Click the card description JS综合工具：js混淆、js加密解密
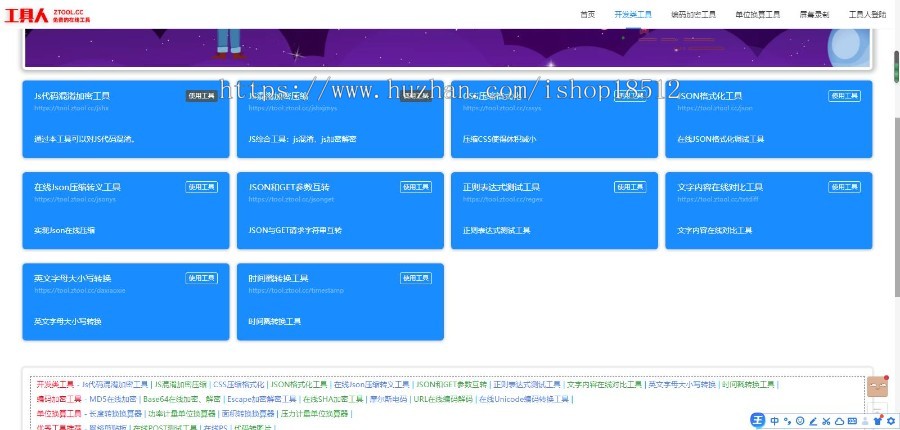900x430 pixels. 302,139
